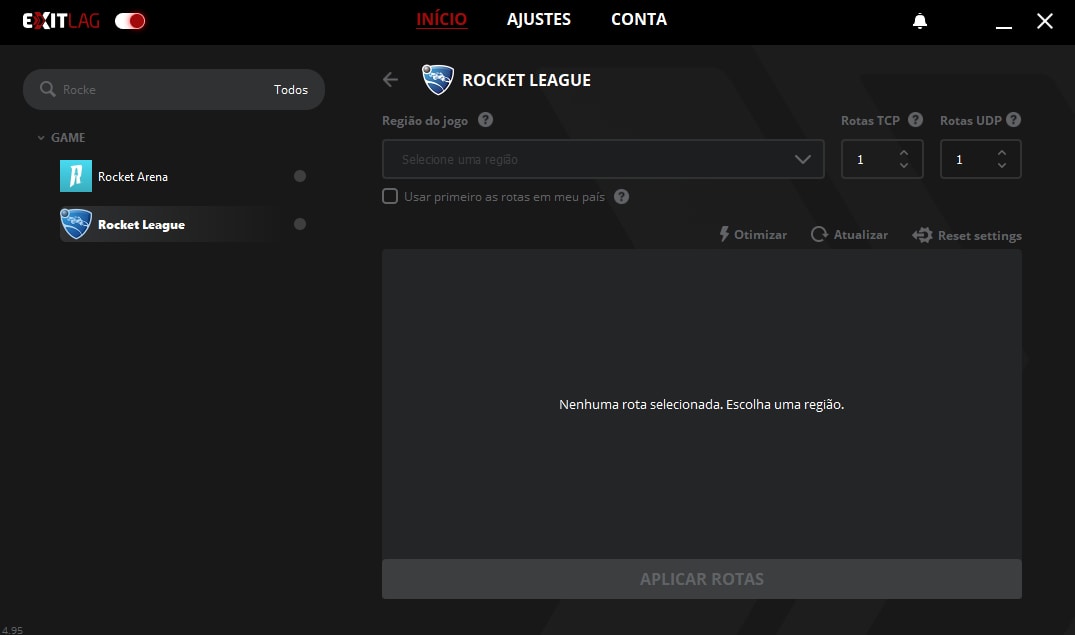
Task: Click the Rotas UDP number field
Action: tap(980, 159)
